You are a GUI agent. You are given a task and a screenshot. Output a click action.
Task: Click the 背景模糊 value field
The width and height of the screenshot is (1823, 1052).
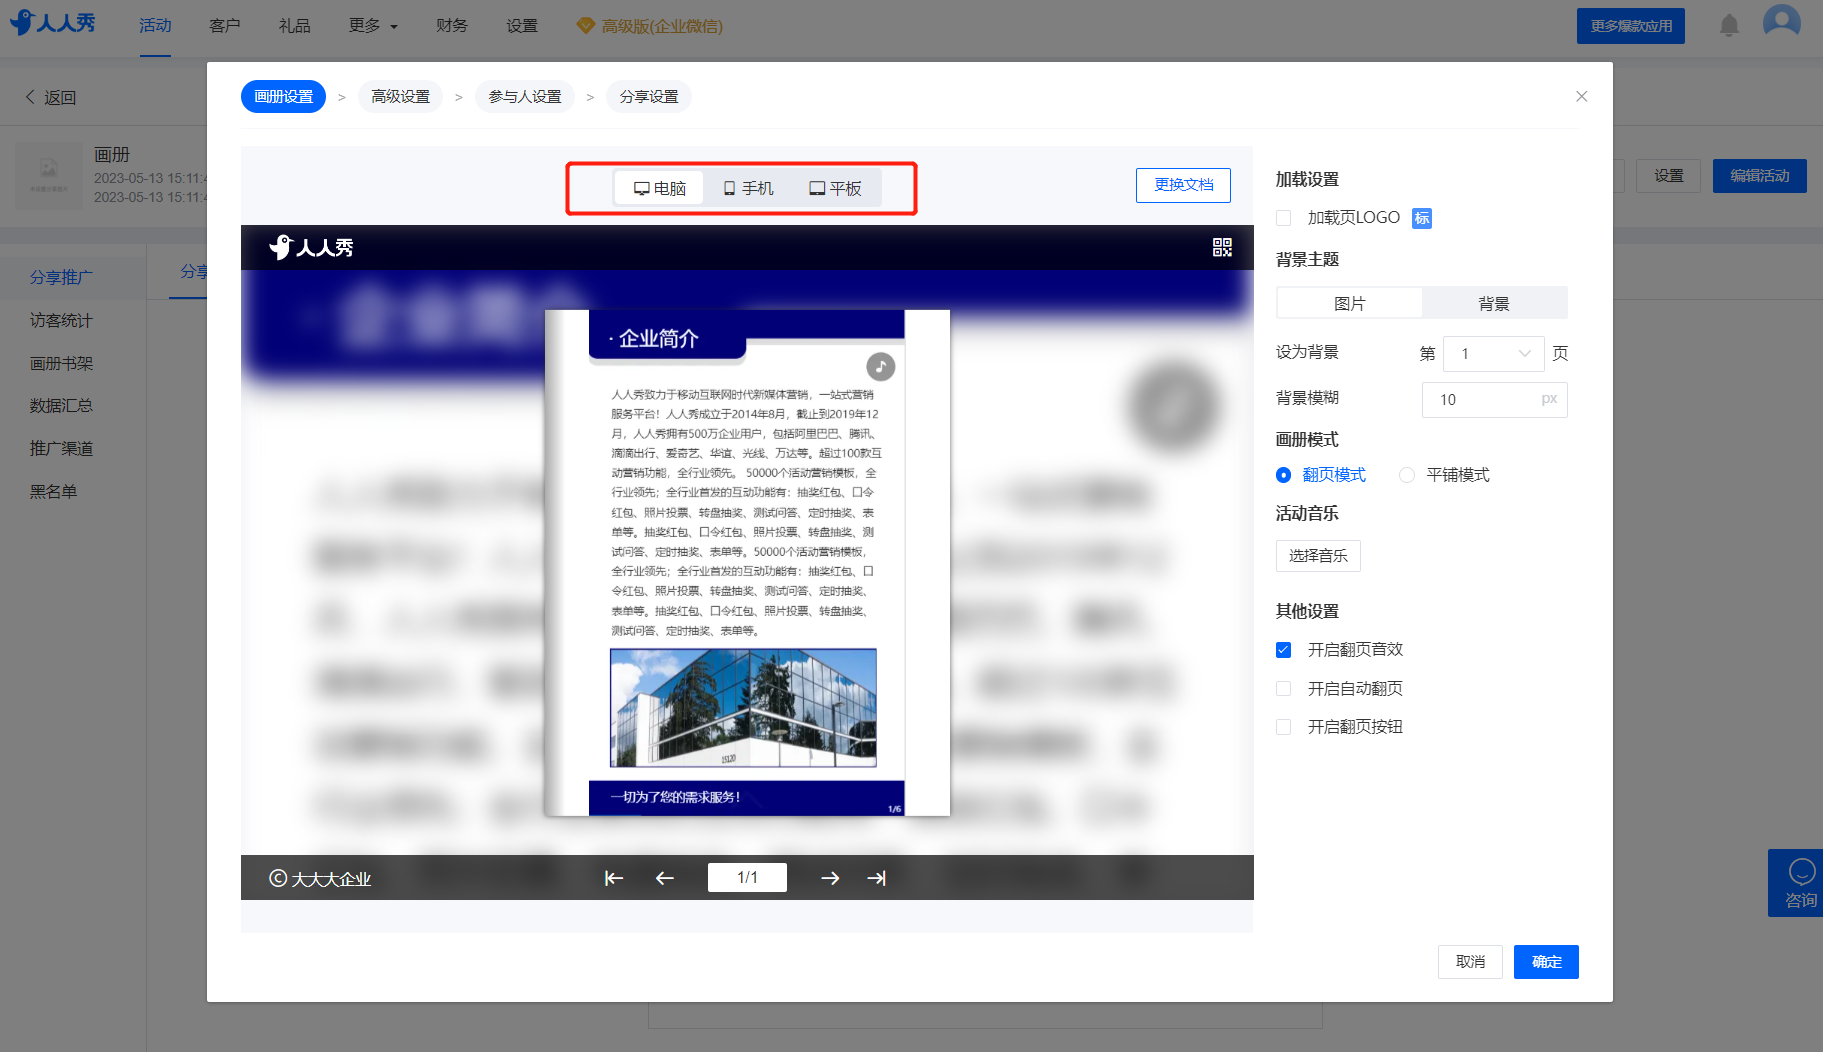1494,400
